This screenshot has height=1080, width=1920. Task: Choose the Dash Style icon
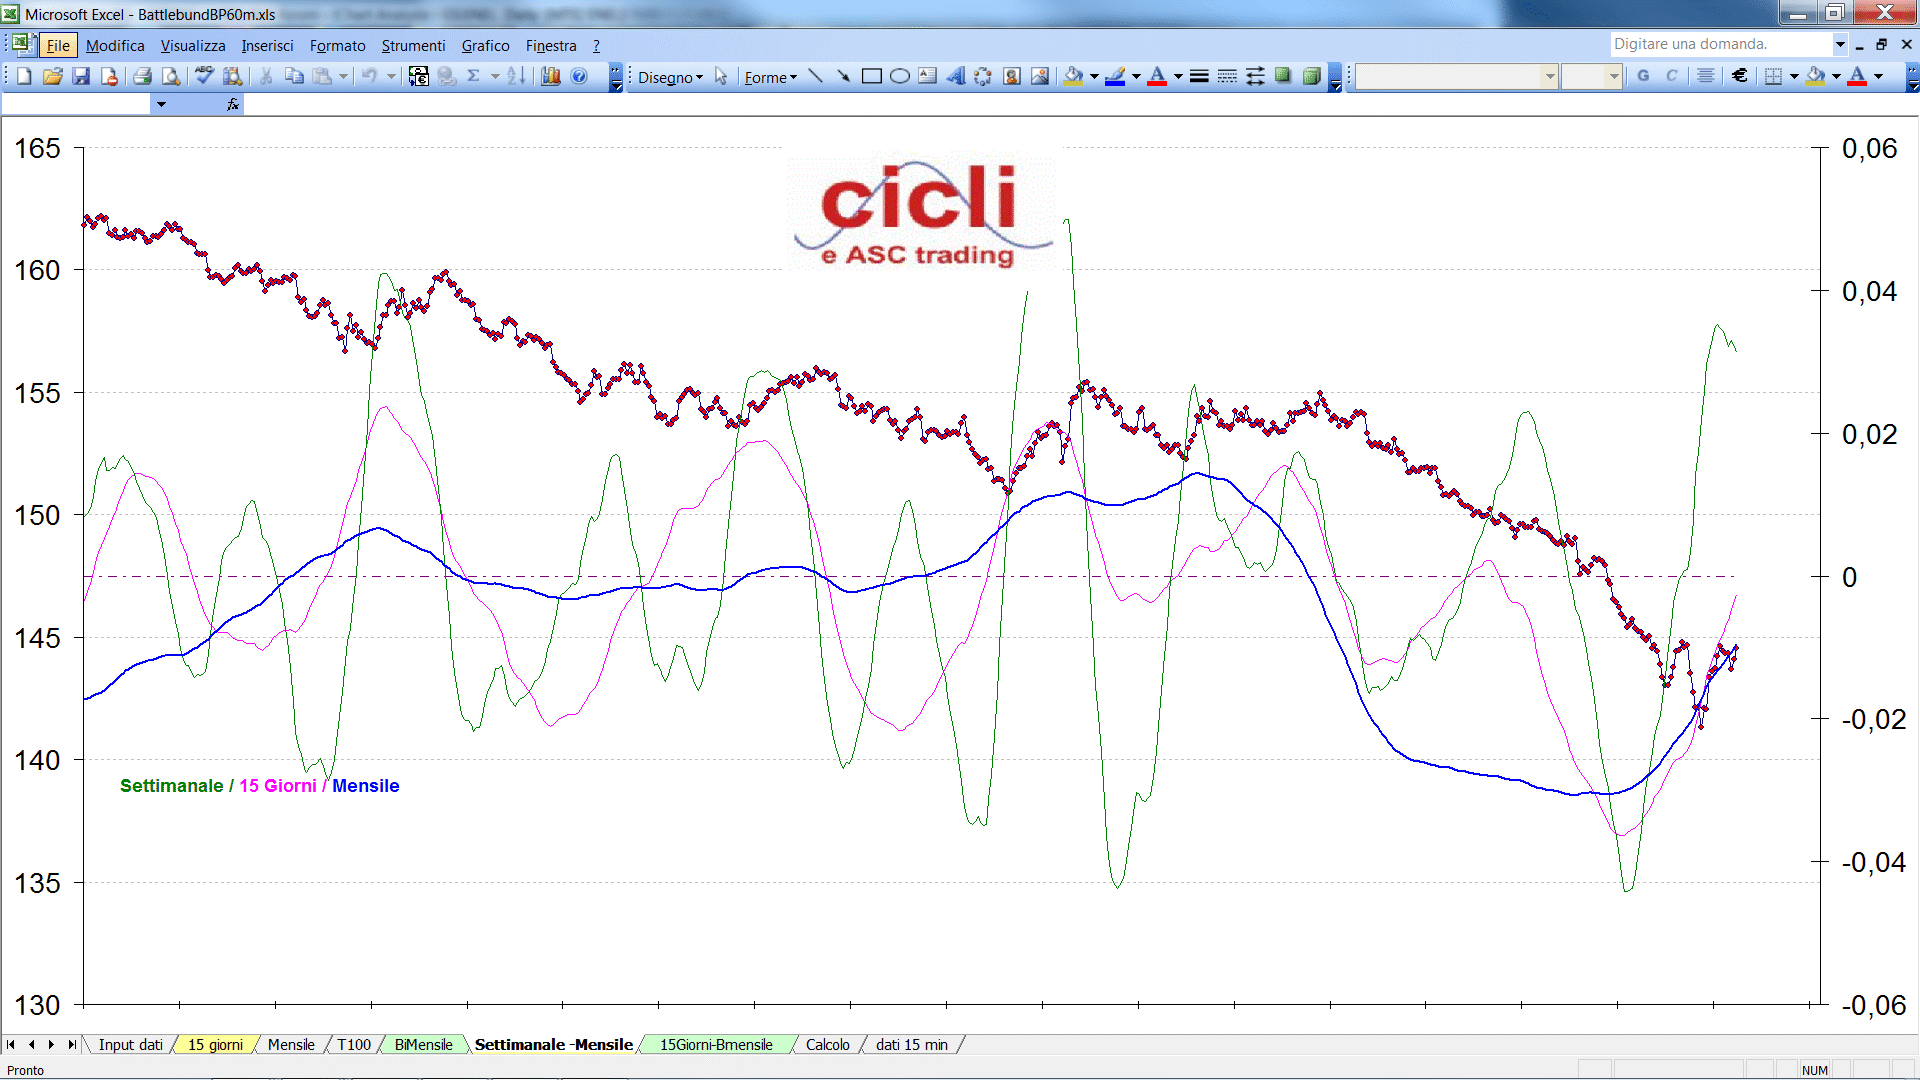point(1227,76)
